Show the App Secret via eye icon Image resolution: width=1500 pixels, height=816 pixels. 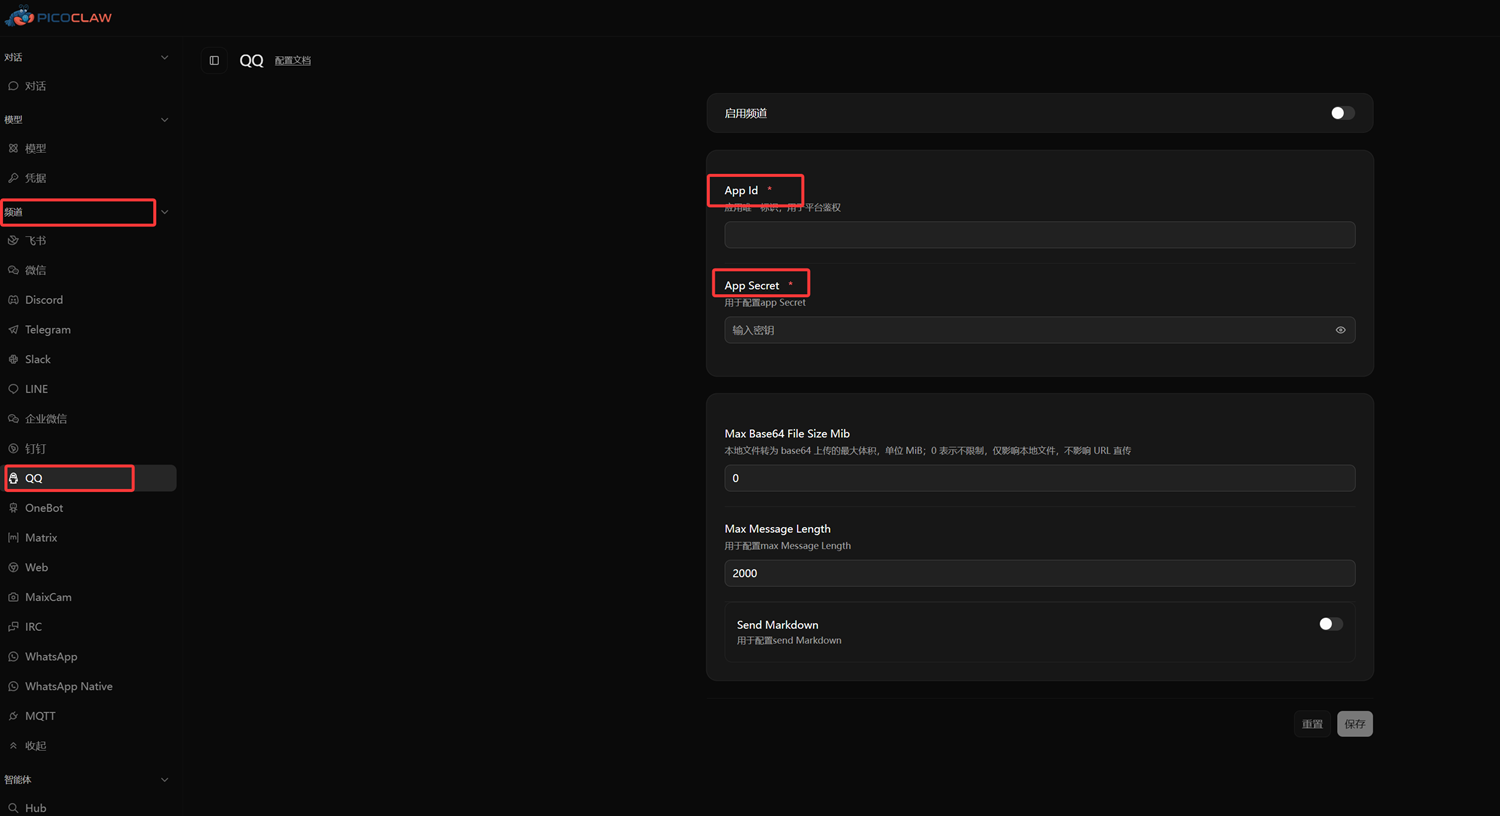(1341, 330)
